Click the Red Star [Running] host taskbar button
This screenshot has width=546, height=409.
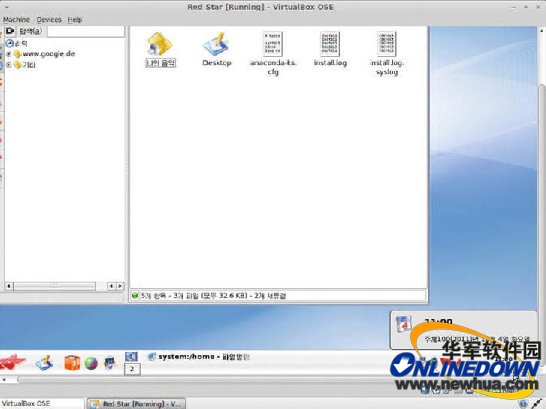pyautogui.click(x=136, y=404)
